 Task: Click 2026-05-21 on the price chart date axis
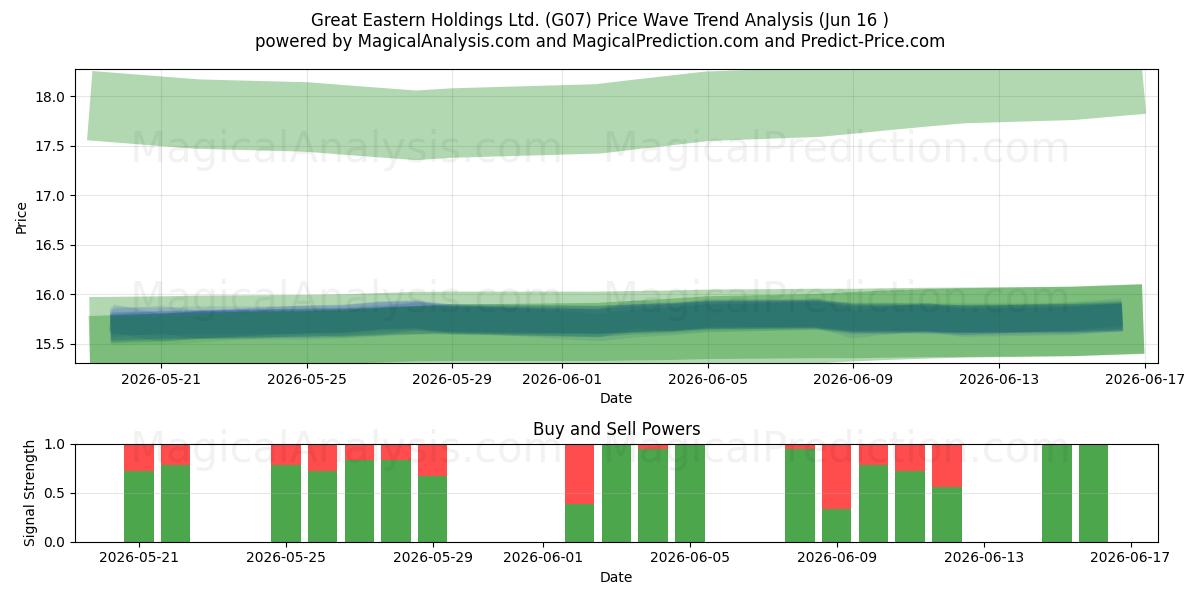162,379
